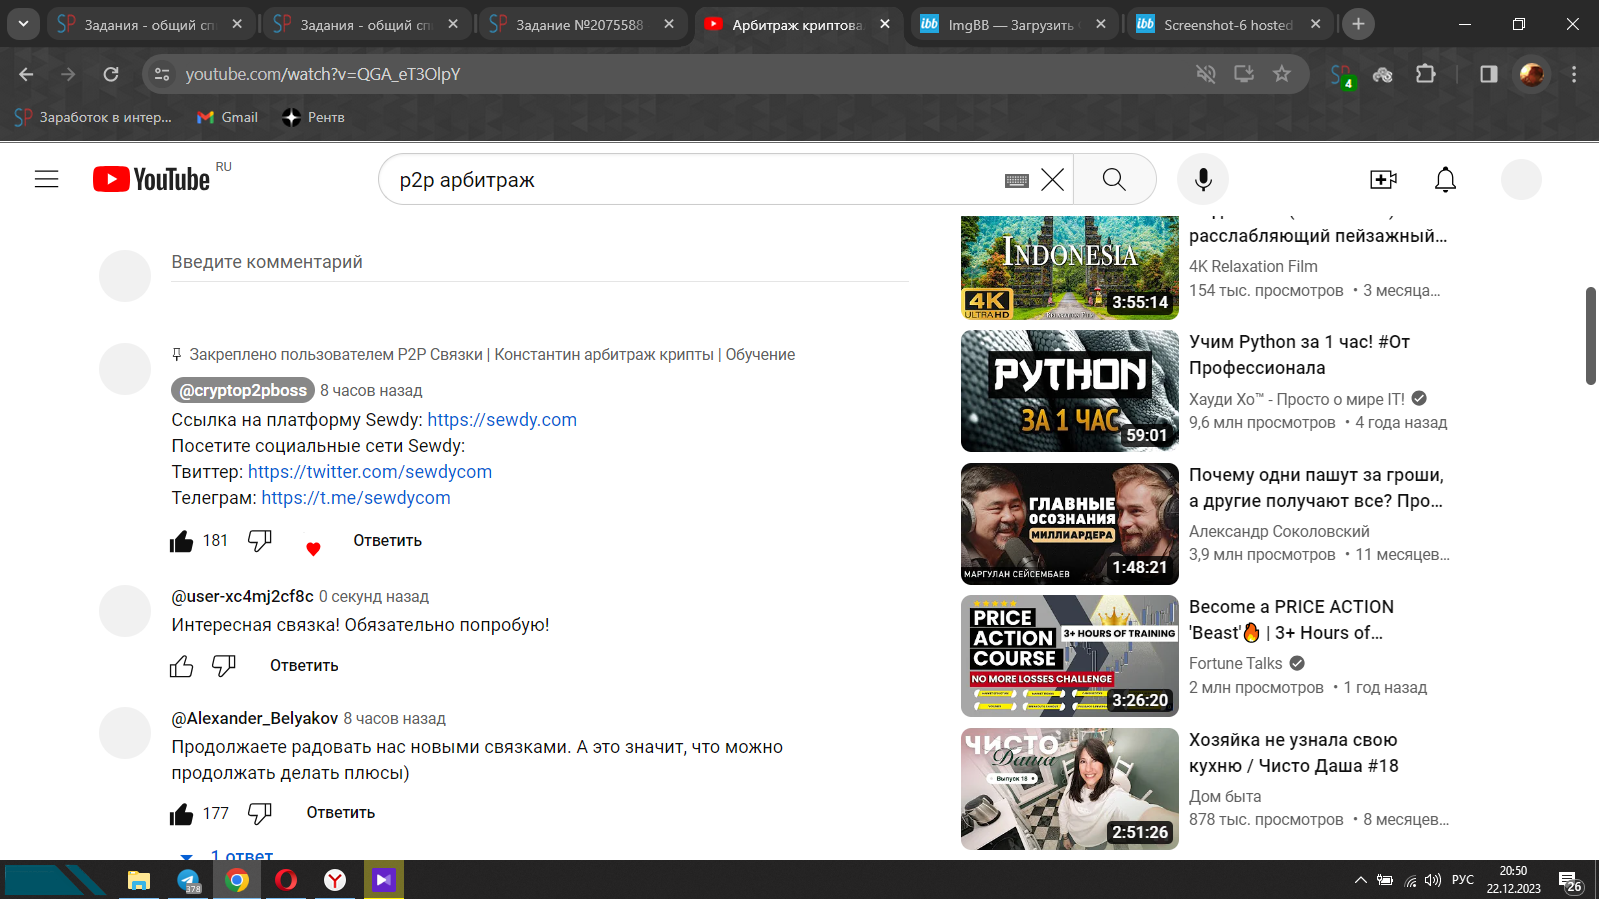Click the magnifier search button
This screenshot has height=899, width=1599.
pyautogui.click(x=1114, y=179)
